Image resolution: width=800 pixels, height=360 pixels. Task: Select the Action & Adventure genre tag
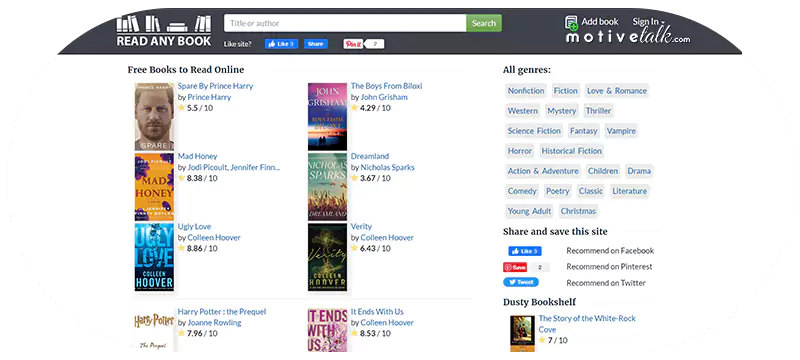[x=543, y=171]
